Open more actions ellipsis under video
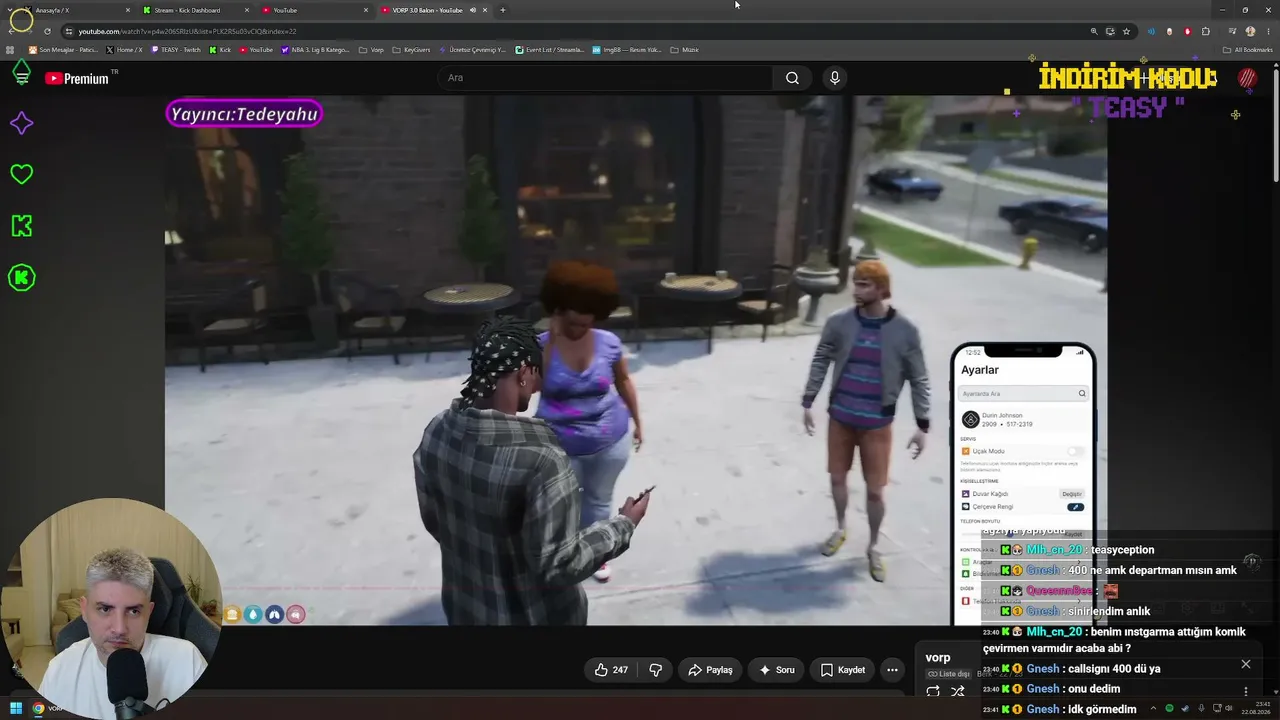This screenshot has height=720, width=1280. point(892,670)
